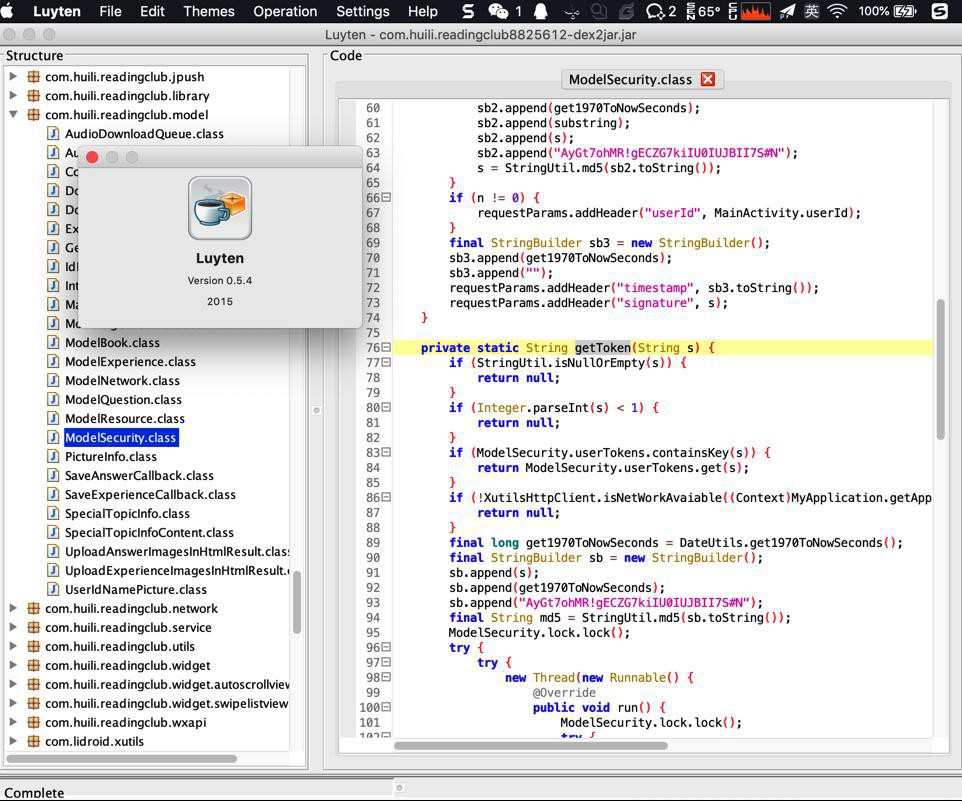Click the notification bell icon in menu bar
Viewport: 962px width, 801px height.
click(x=541, y=11)
